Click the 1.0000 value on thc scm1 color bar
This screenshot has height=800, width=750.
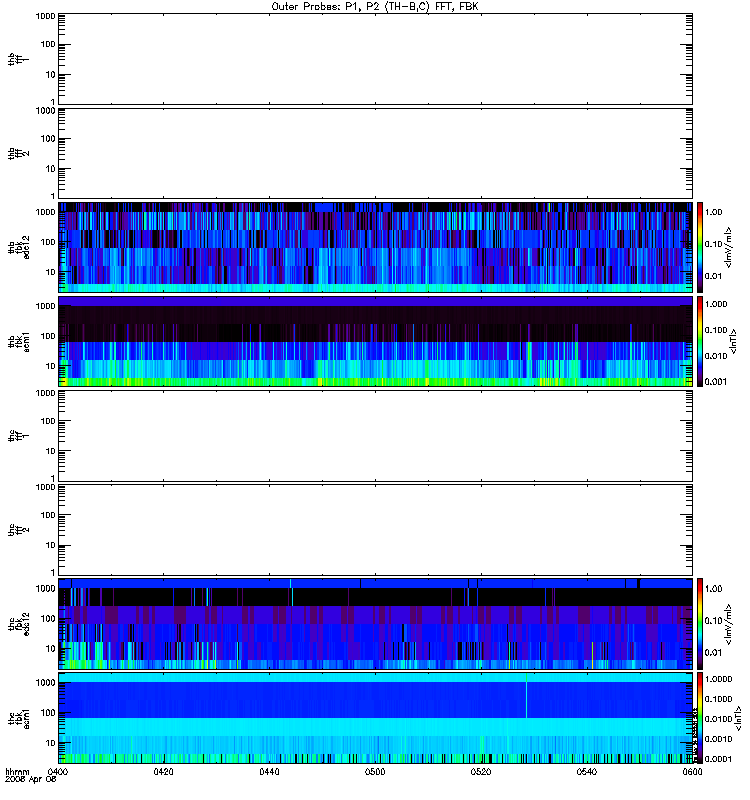click(718, 679)
